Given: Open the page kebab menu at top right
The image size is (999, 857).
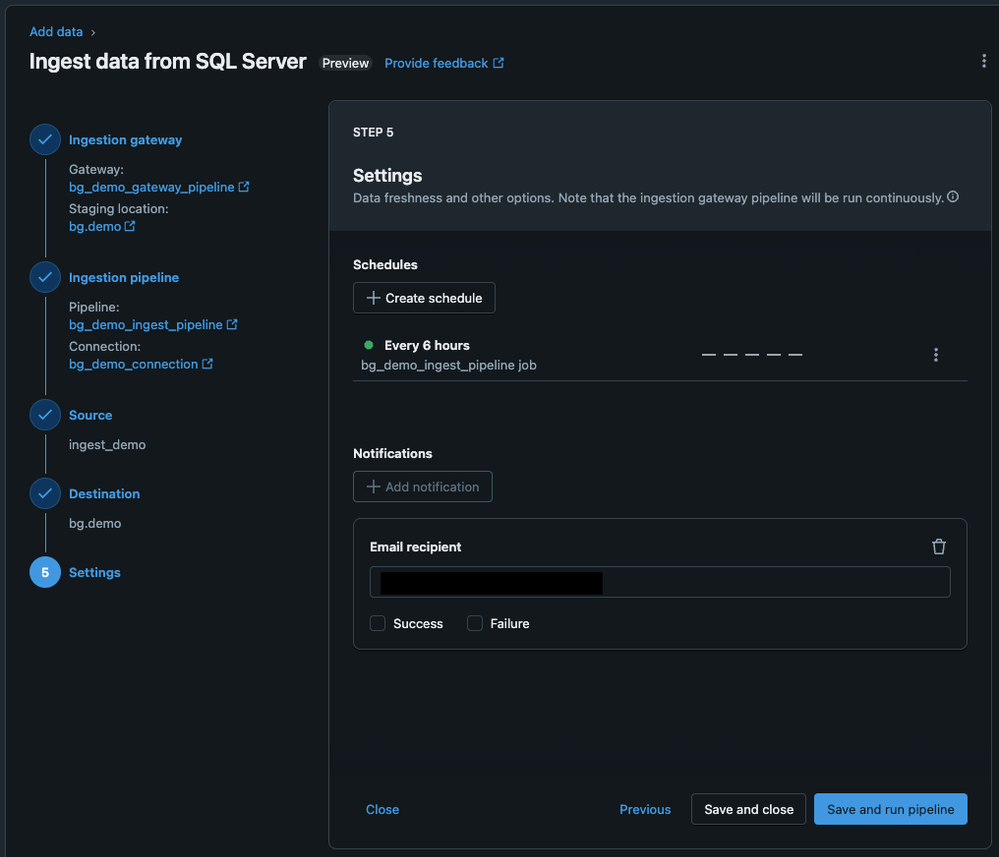Looking at the screenshot, I should pyautogui.click(x=984, y=61).
